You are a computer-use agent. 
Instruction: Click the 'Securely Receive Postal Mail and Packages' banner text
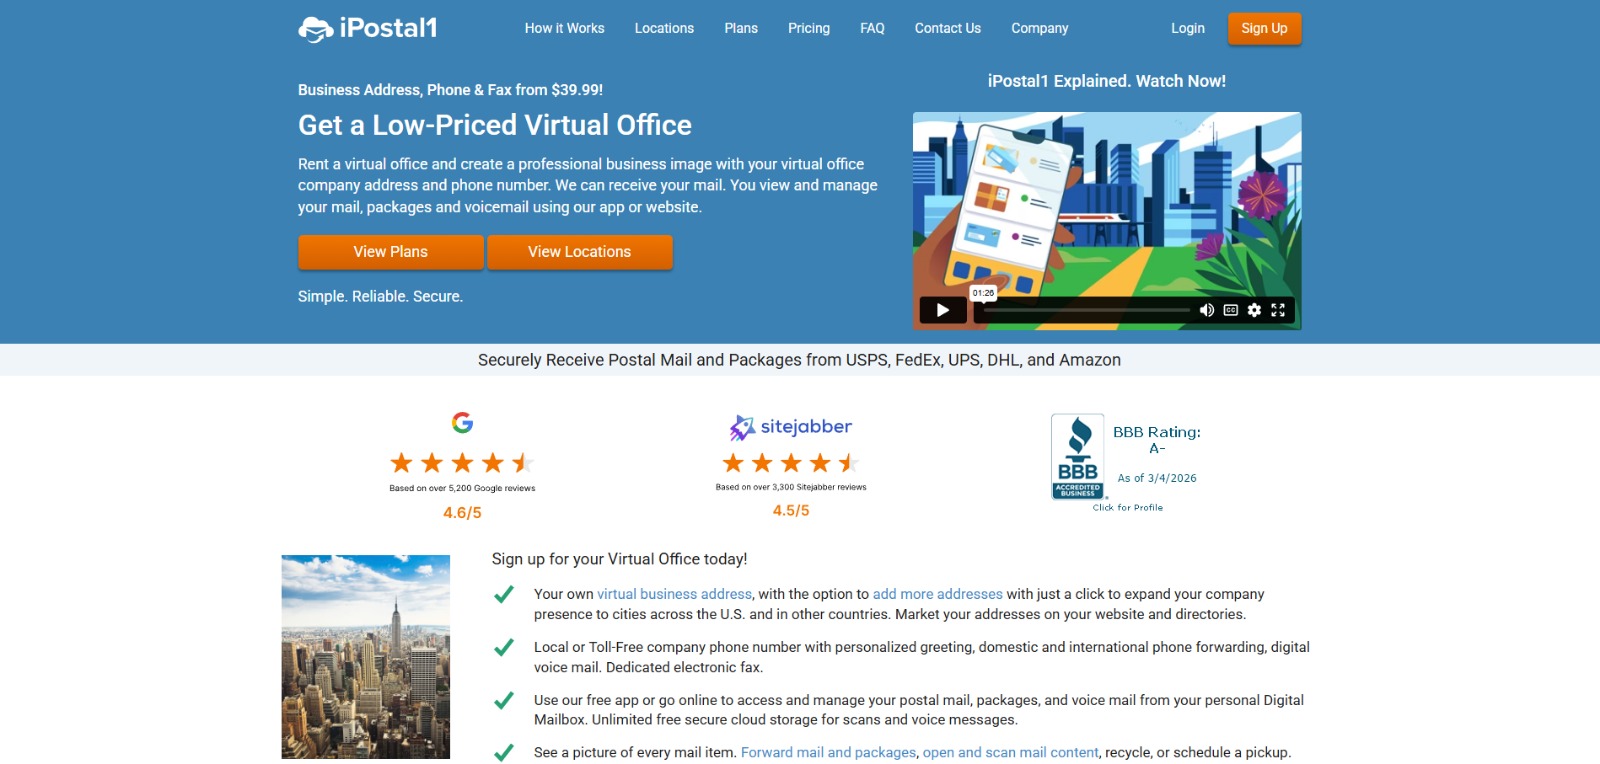(799, 360)
